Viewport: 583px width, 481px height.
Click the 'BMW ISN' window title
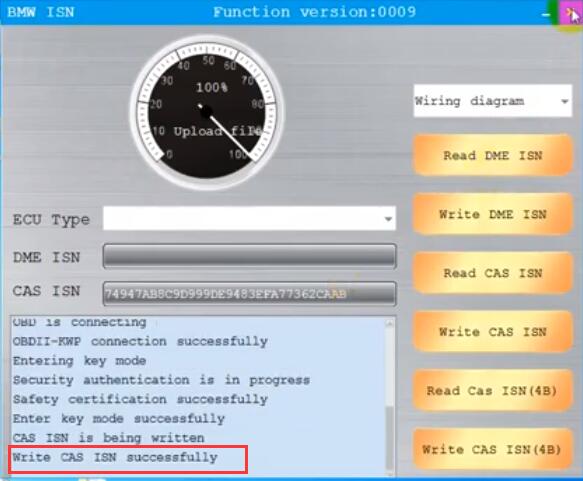[x=41, y=12]
